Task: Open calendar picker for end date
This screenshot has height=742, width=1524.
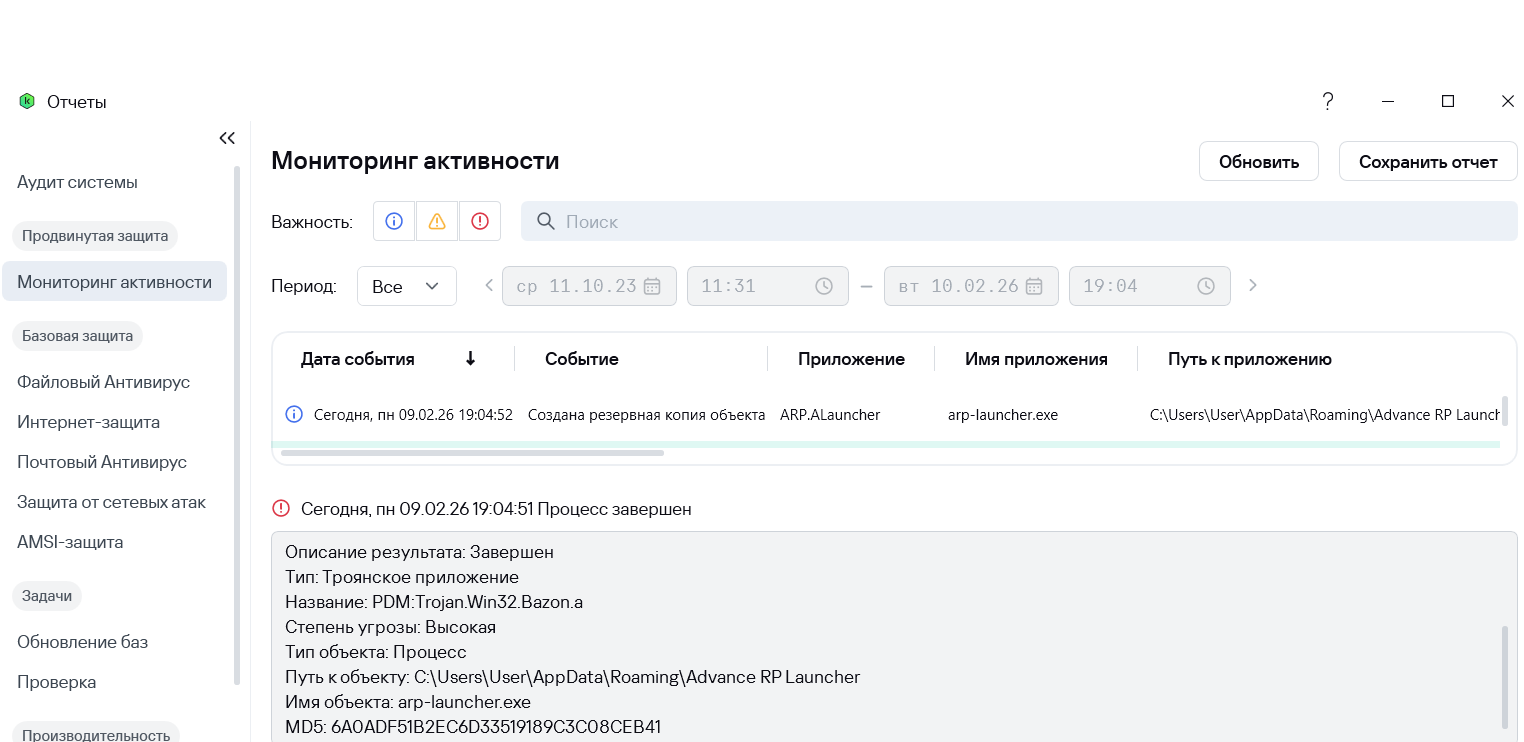Action: click(x=1034, y=286)
